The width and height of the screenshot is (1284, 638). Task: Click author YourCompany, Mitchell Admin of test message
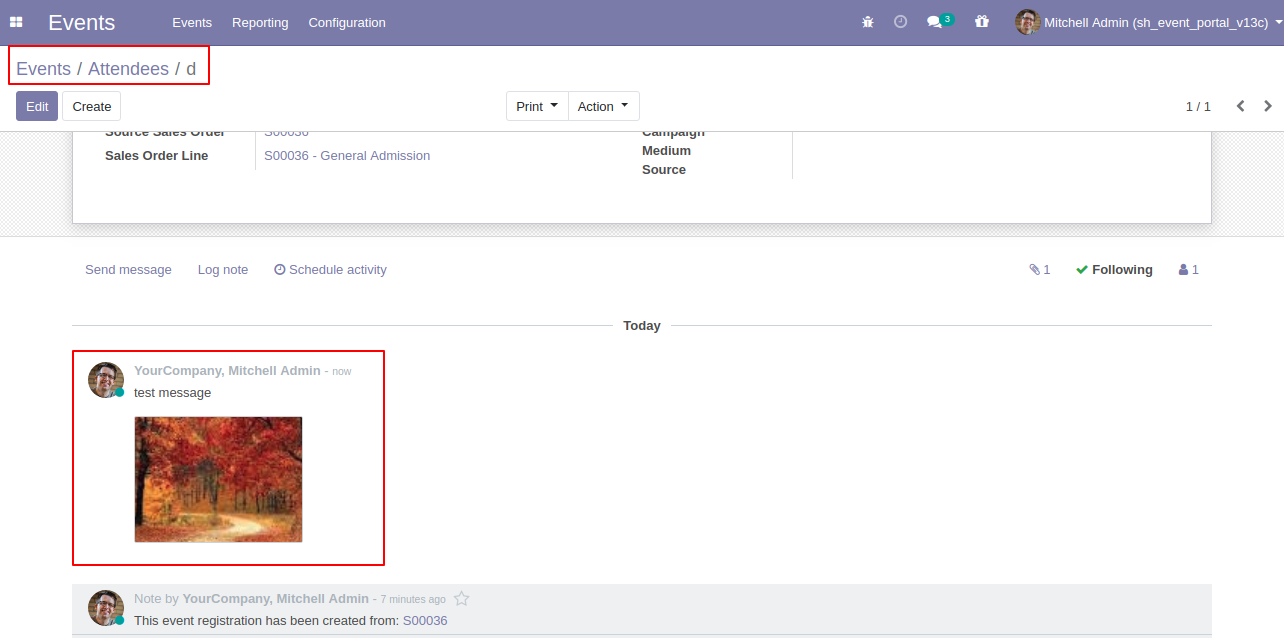tap(227, 371)
